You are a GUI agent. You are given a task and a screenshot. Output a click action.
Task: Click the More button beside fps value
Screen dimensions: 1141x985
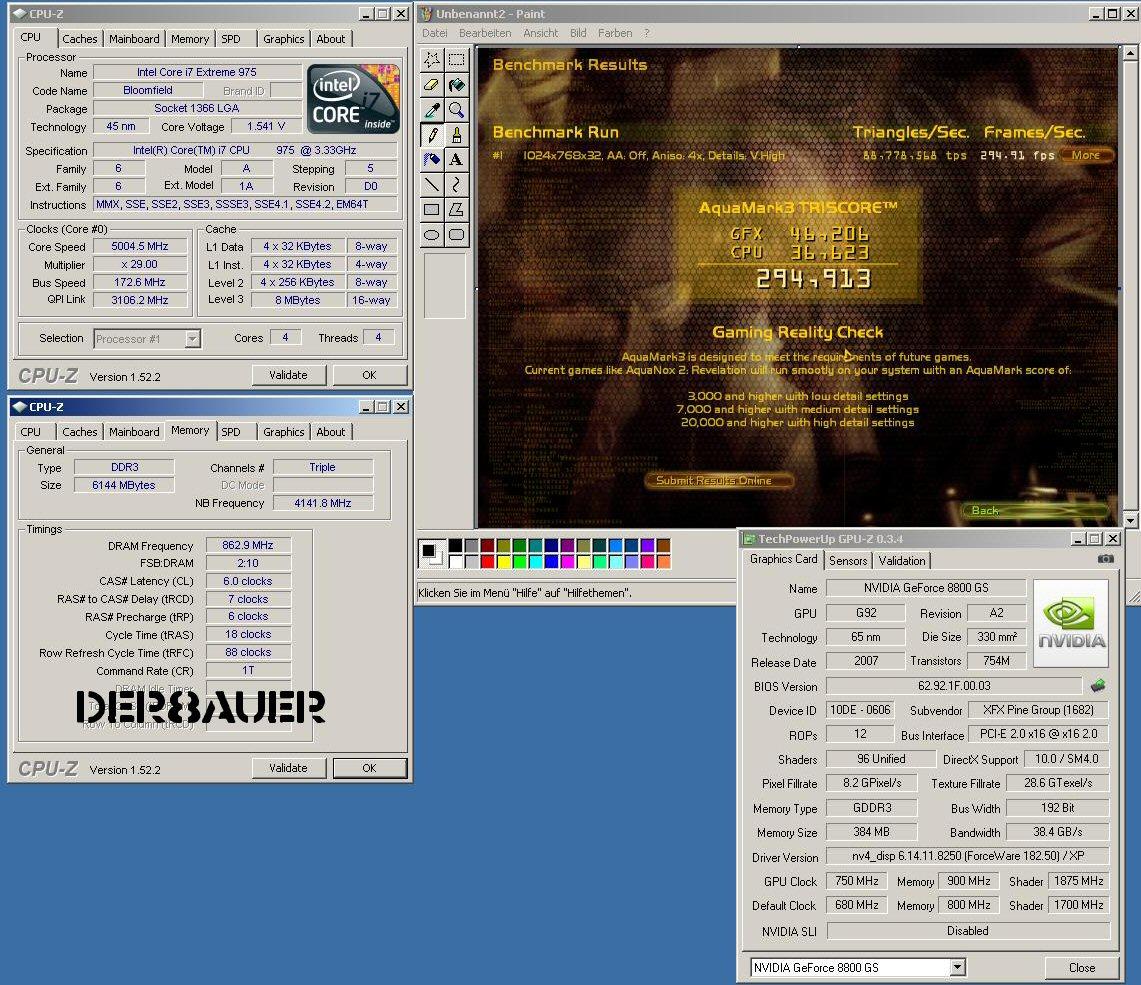[1085, 155]
